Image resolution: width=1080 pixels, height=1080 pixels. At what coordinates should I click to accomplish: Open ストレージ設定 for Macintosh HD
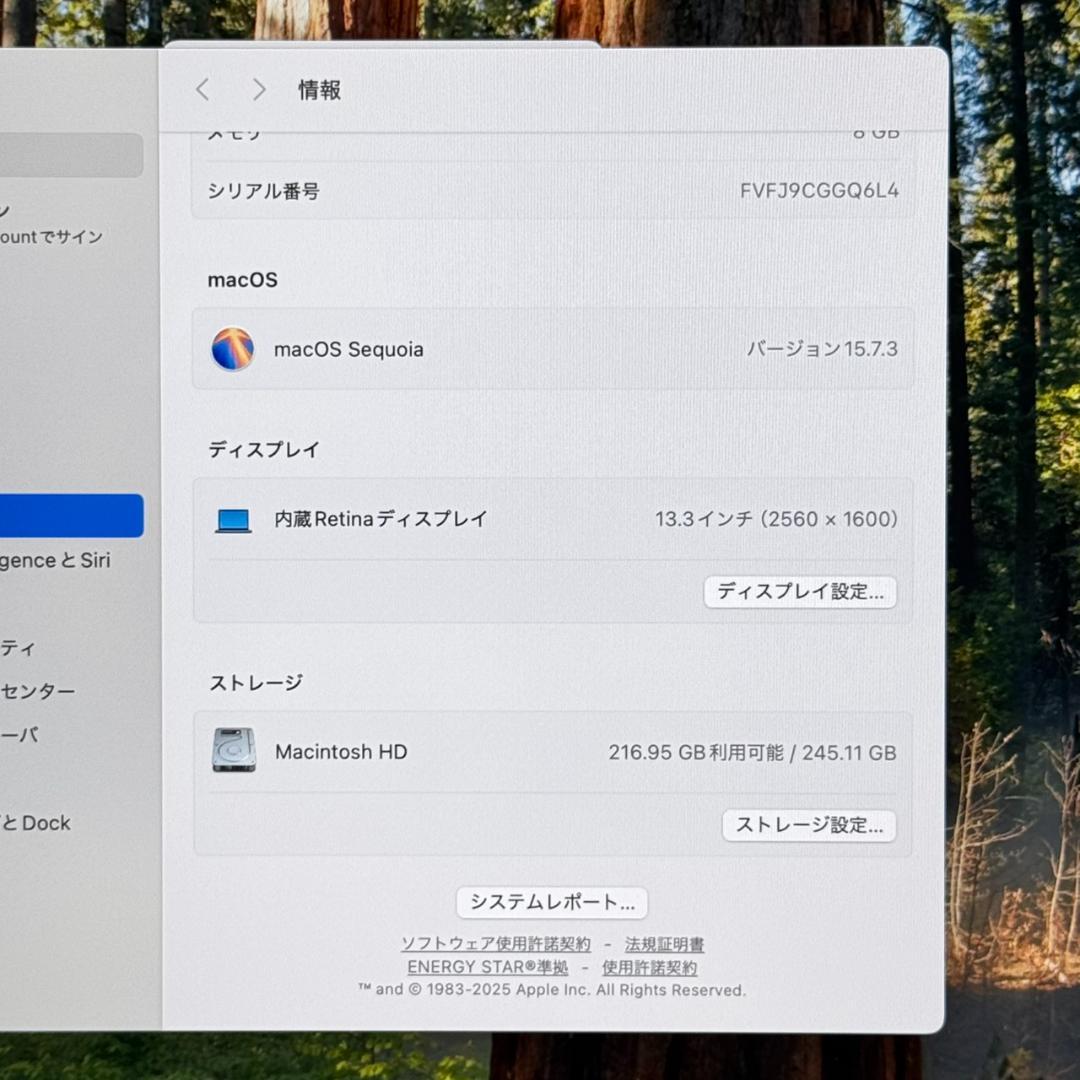808,825
